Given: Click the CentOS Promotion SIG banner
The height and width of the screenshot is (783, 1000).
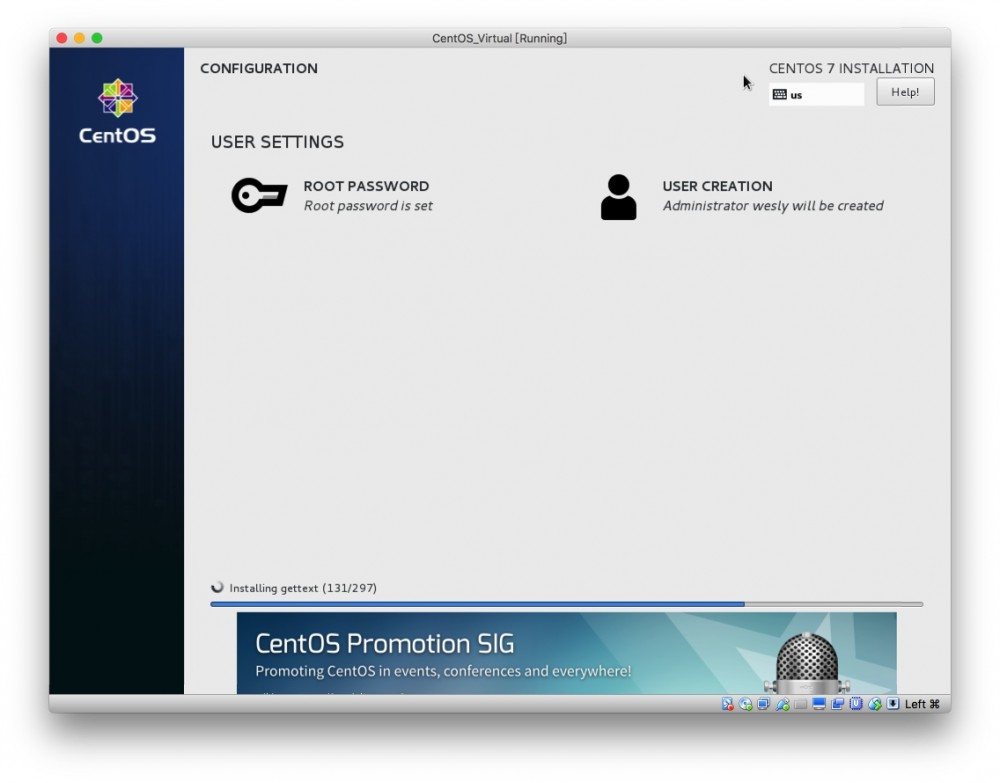Looking at the screenshot, I should pos(566,653).
